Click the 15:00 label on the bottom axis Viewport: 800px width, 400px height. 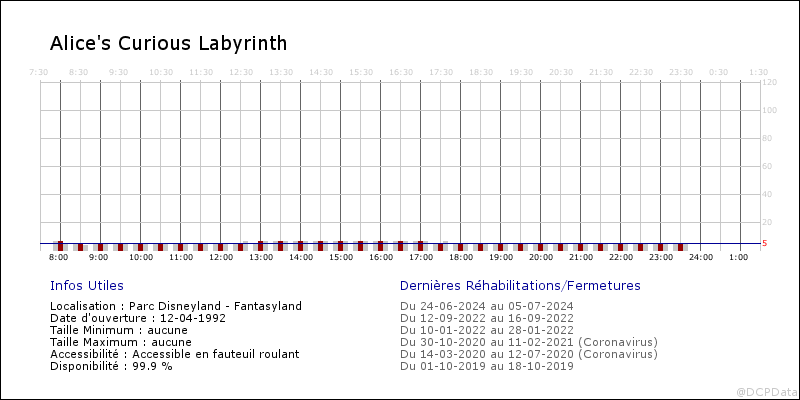[x=341, y=258]
